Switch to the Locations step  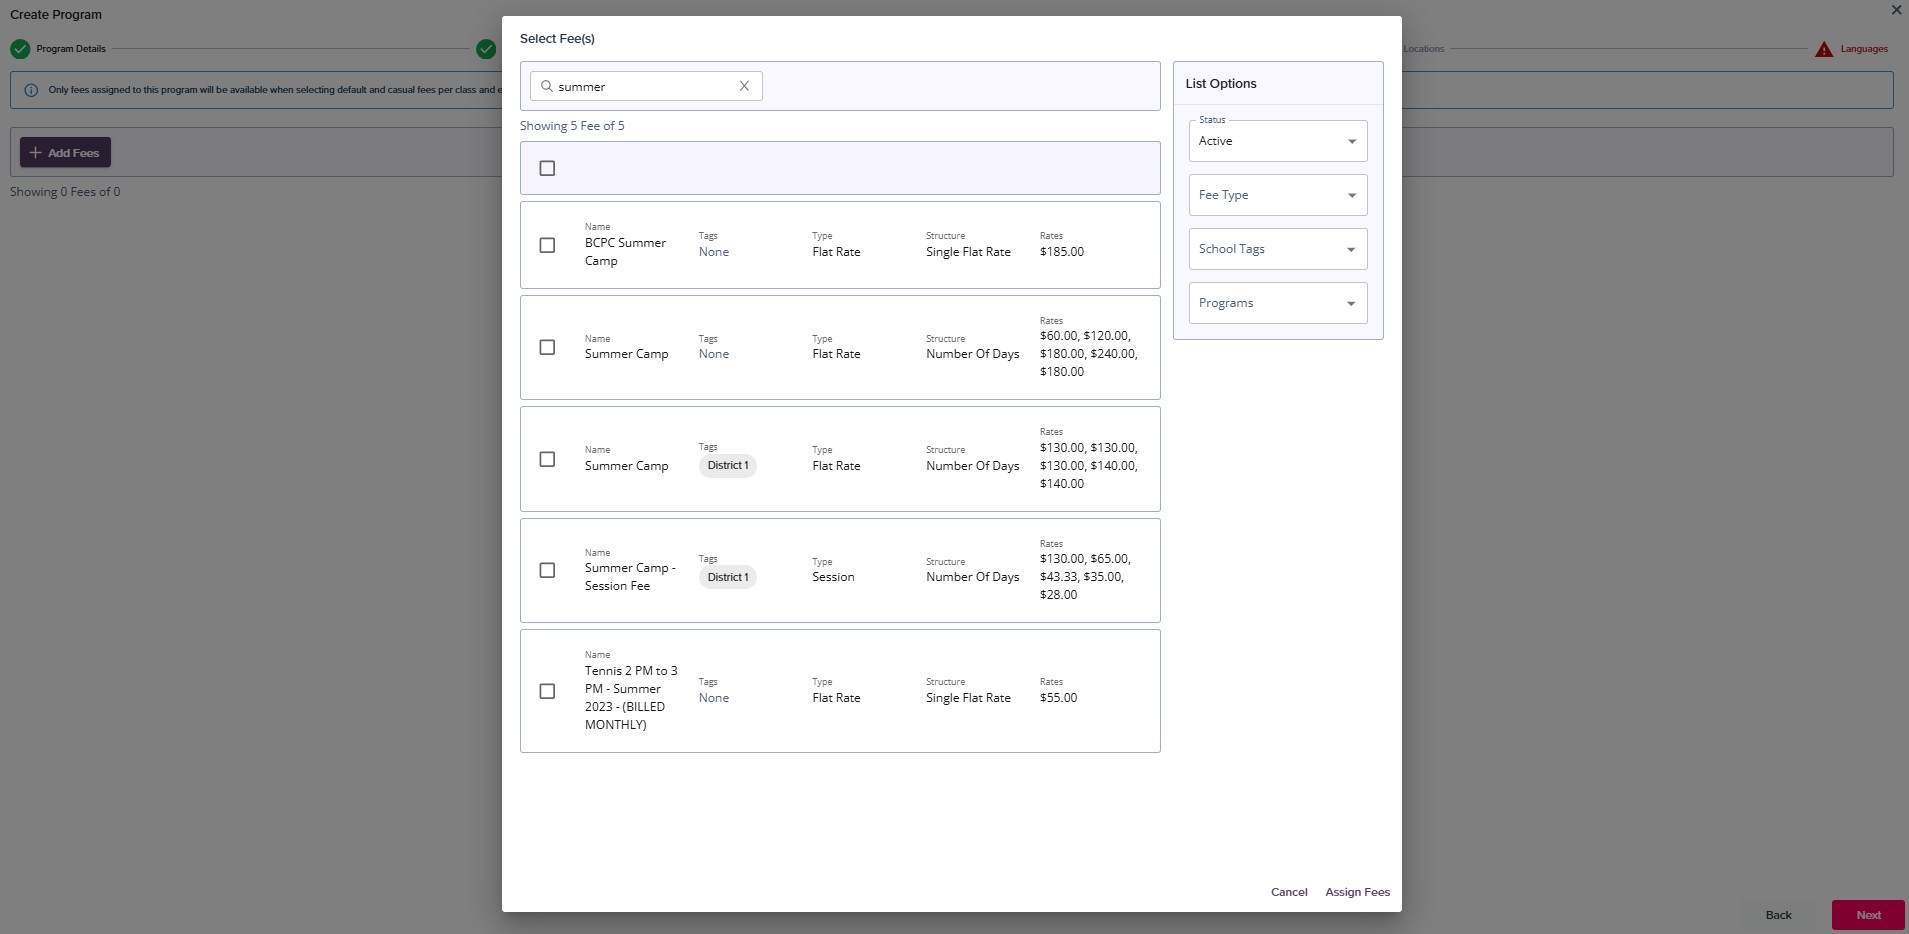coord(1423,49)
